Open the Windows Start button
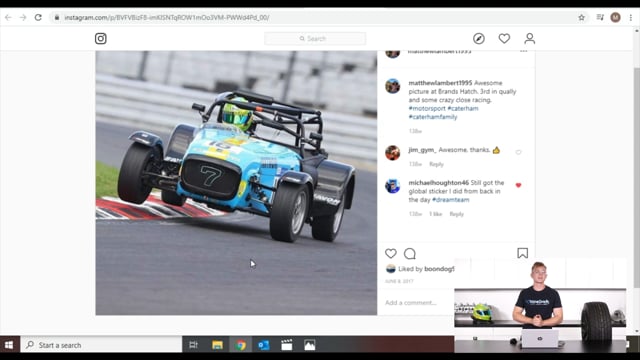This screenshot has width=640, height=360. click(x=9, y=345)
